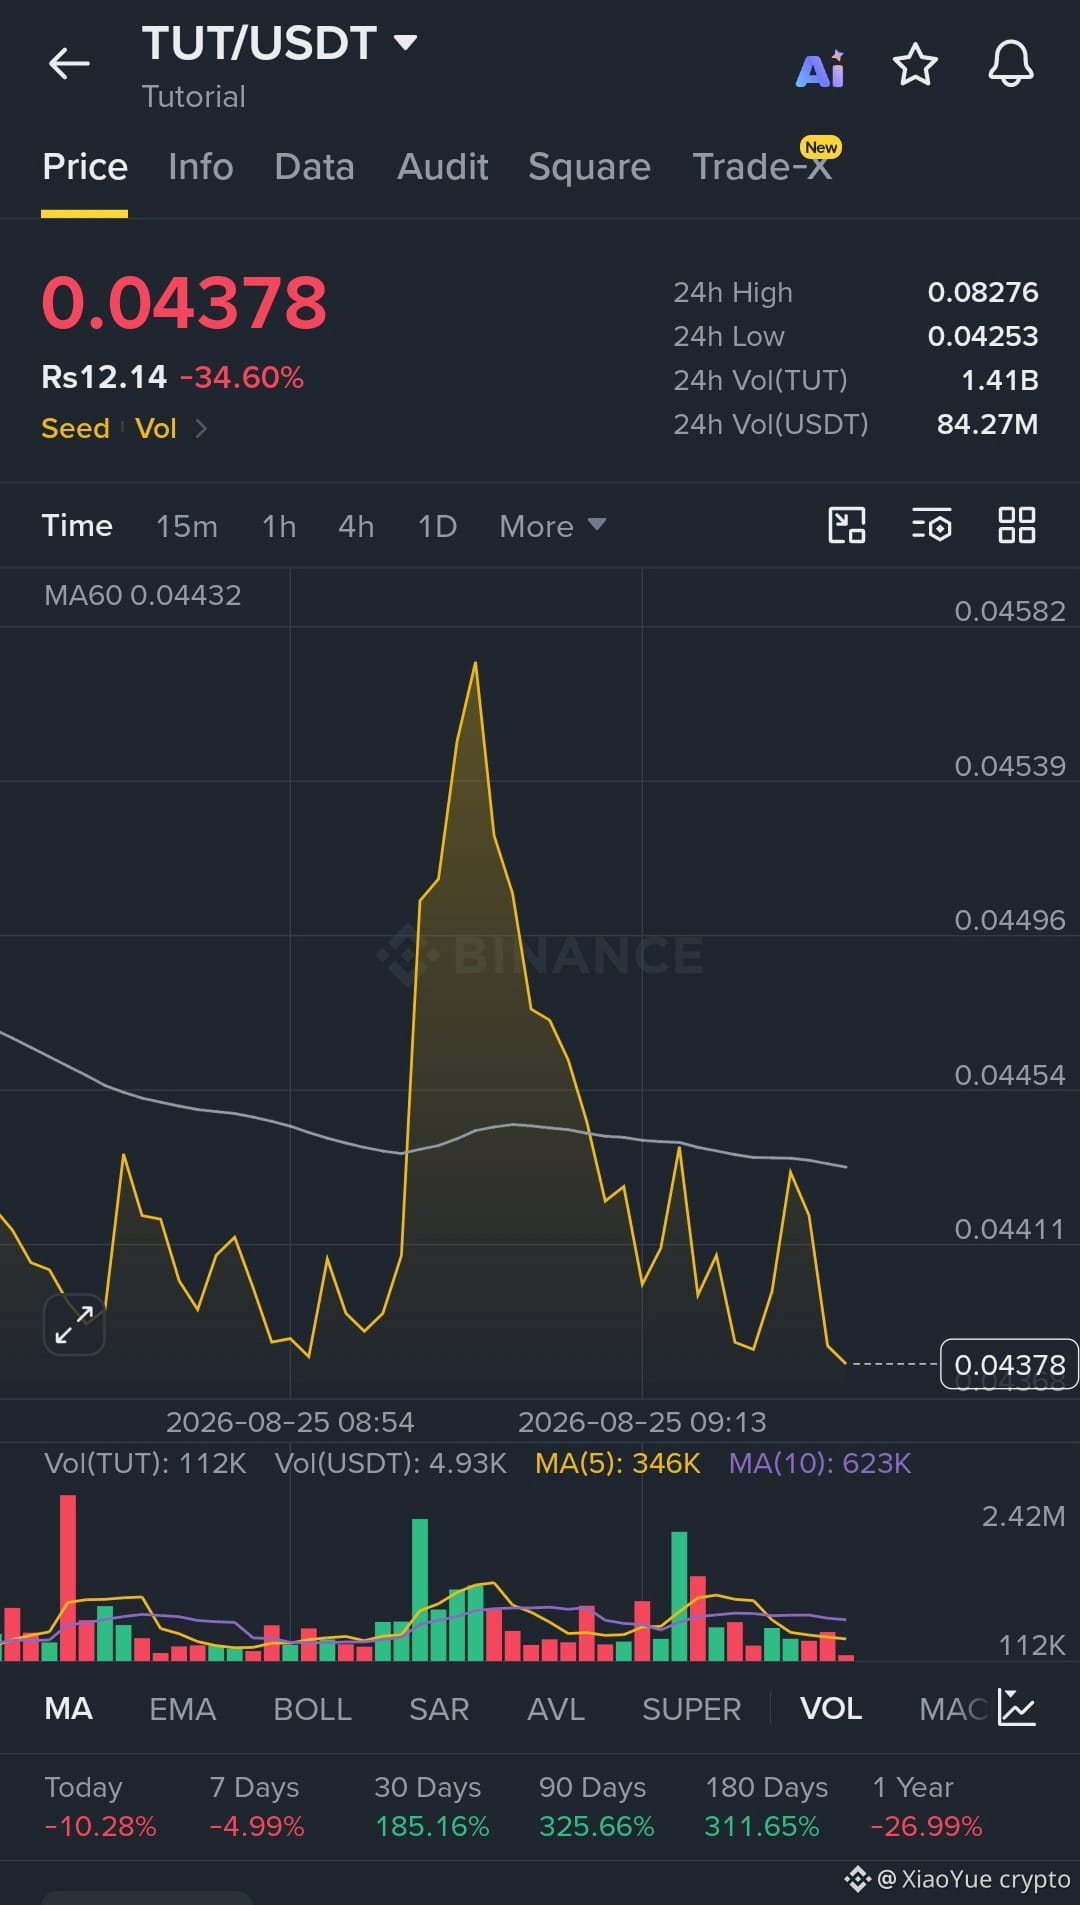This screenshot has height=1905, width=1080.
Task: Tap the Rs12.14 converted price
Action: (x=104, y=377)
